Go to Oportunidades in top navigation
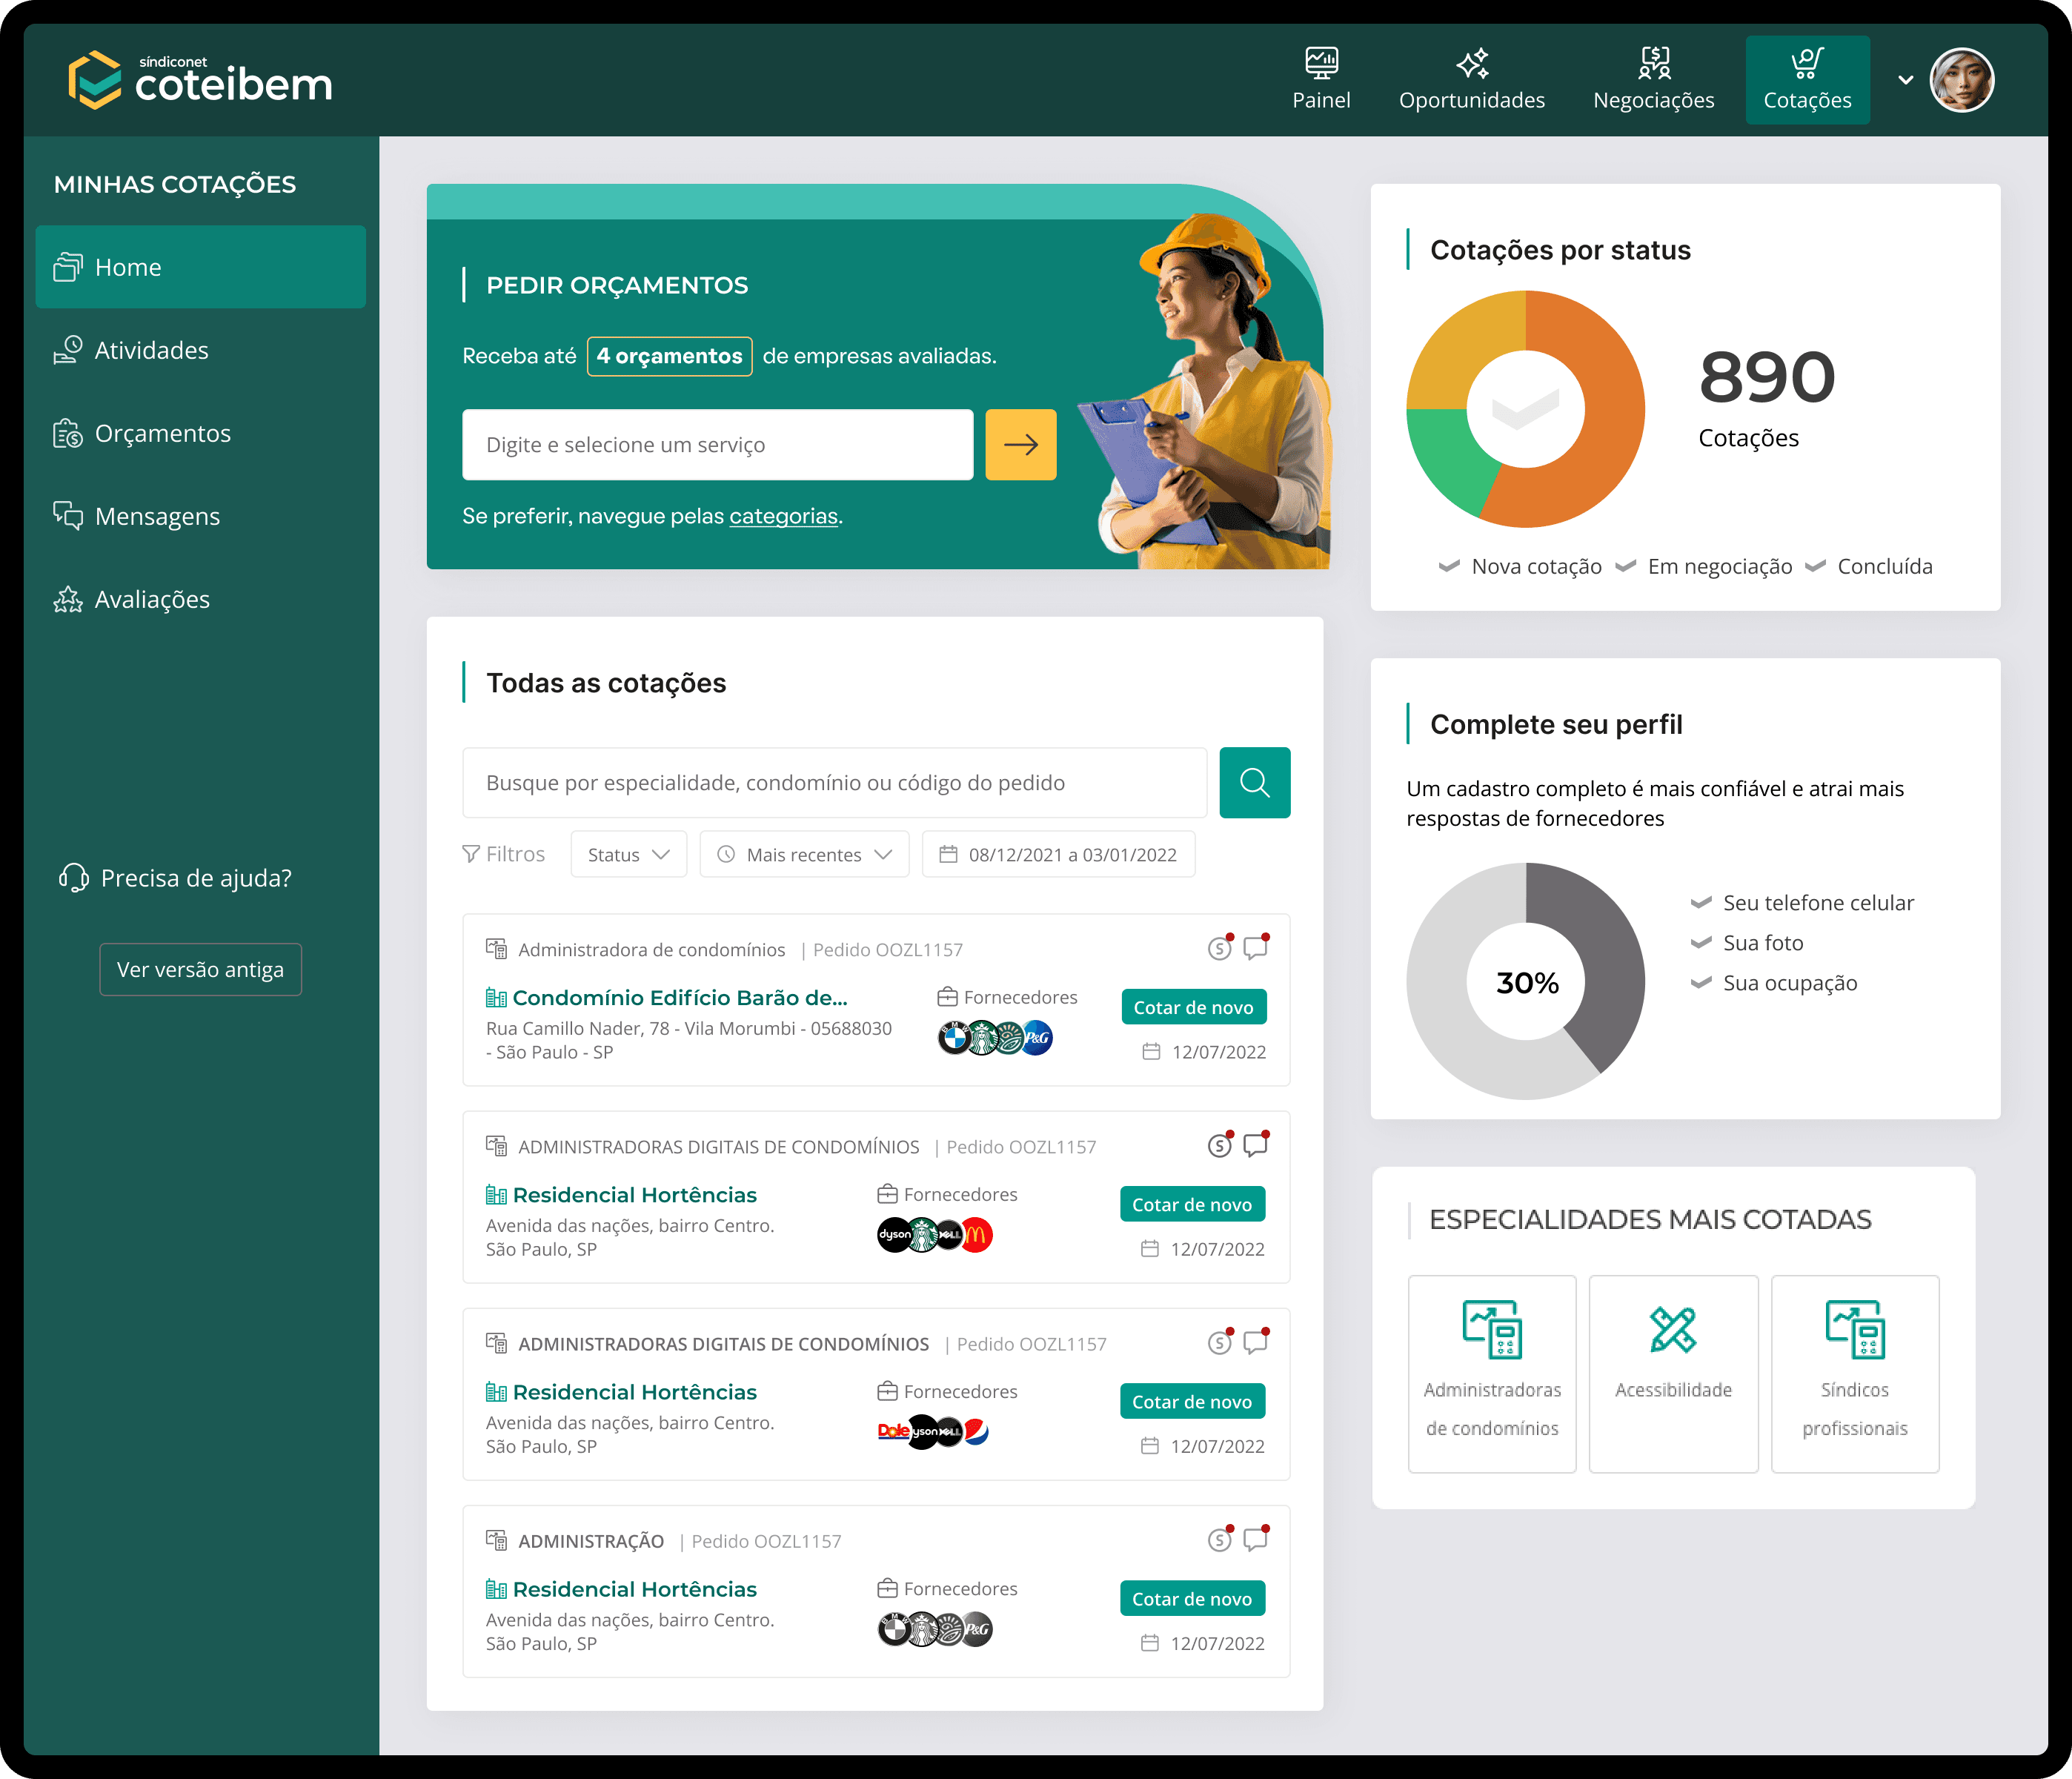Image resolution: width=2072 pixels, height=1779 pixels. pos(1471,80)
